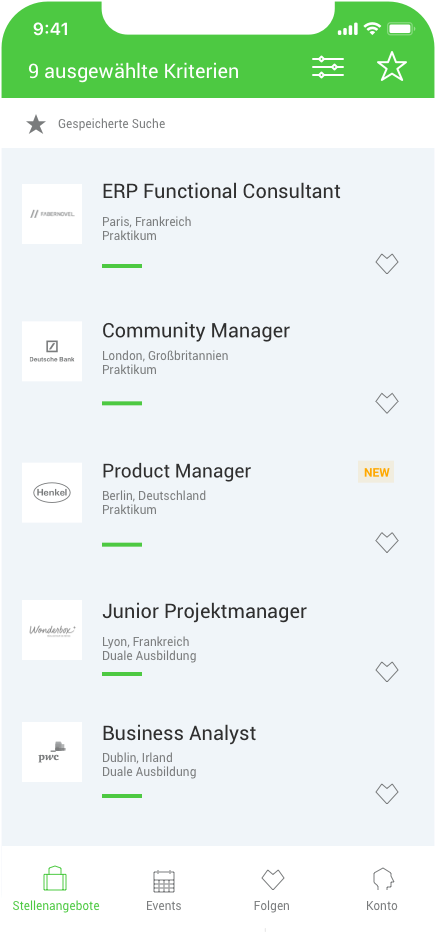
Task: Toggle favorite heart for Business Analyst
Action: coord(387,794)
